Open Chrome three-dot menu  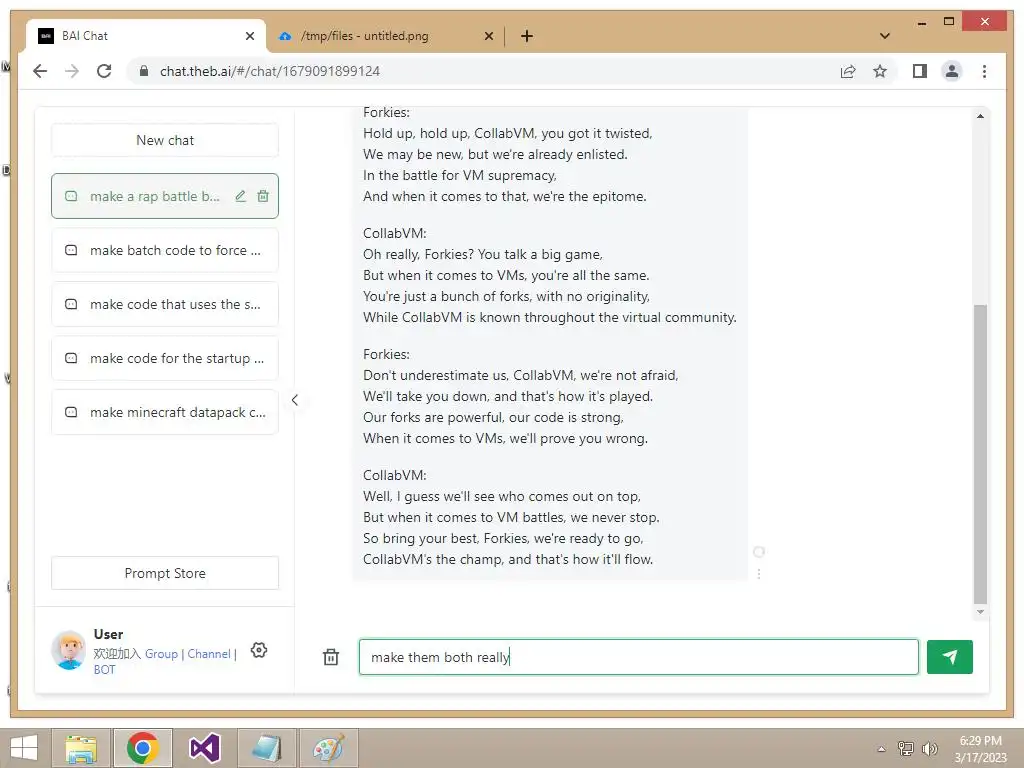(x=984, y=71)
